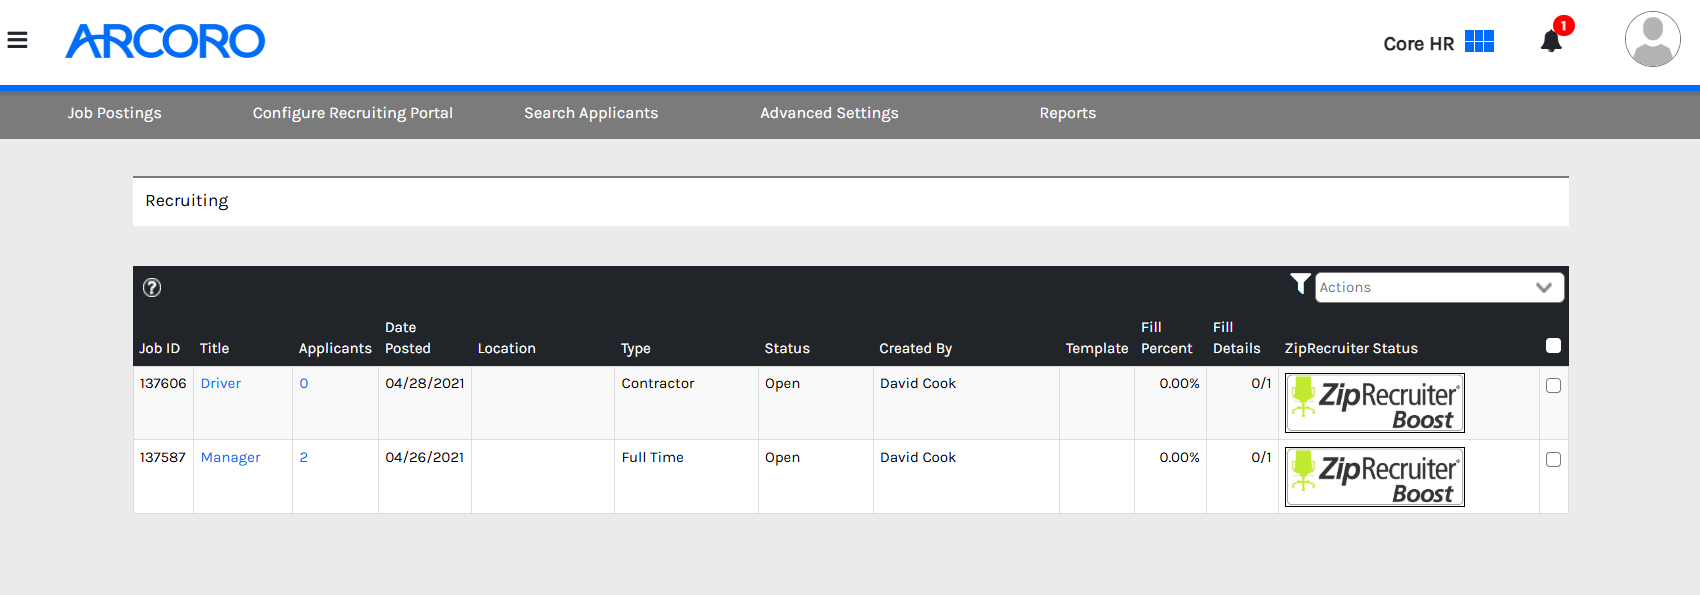
Task: Click the date 04/28/2021
Action: (x=425, y=383)
